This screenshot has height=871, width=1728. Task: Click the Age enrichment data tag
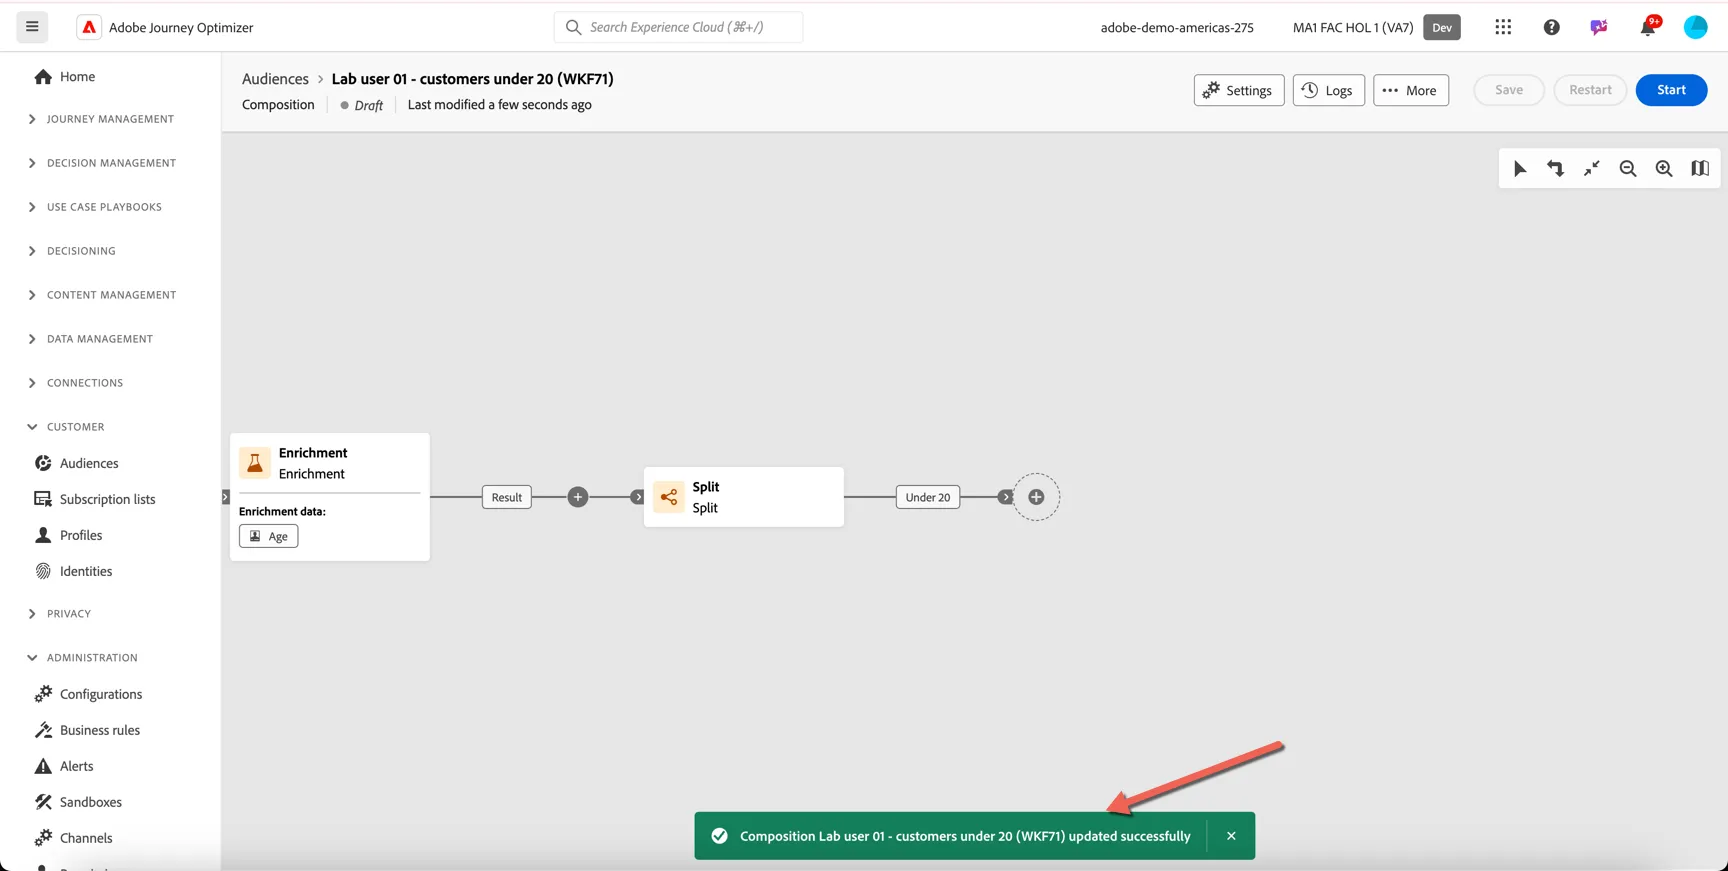(x=268, y=536)
